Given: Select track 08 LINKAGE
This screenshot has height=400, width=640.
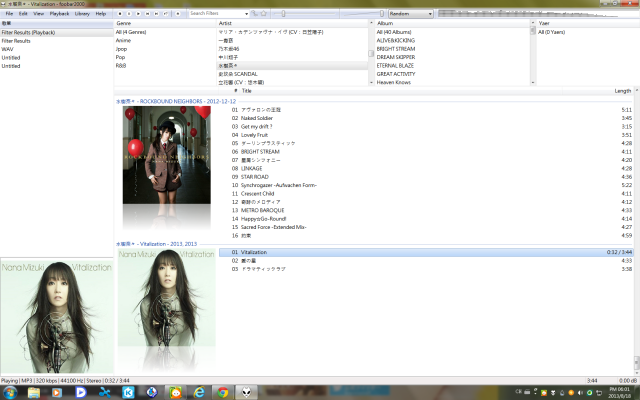Looking at the screenshot, I should point(426,168).
